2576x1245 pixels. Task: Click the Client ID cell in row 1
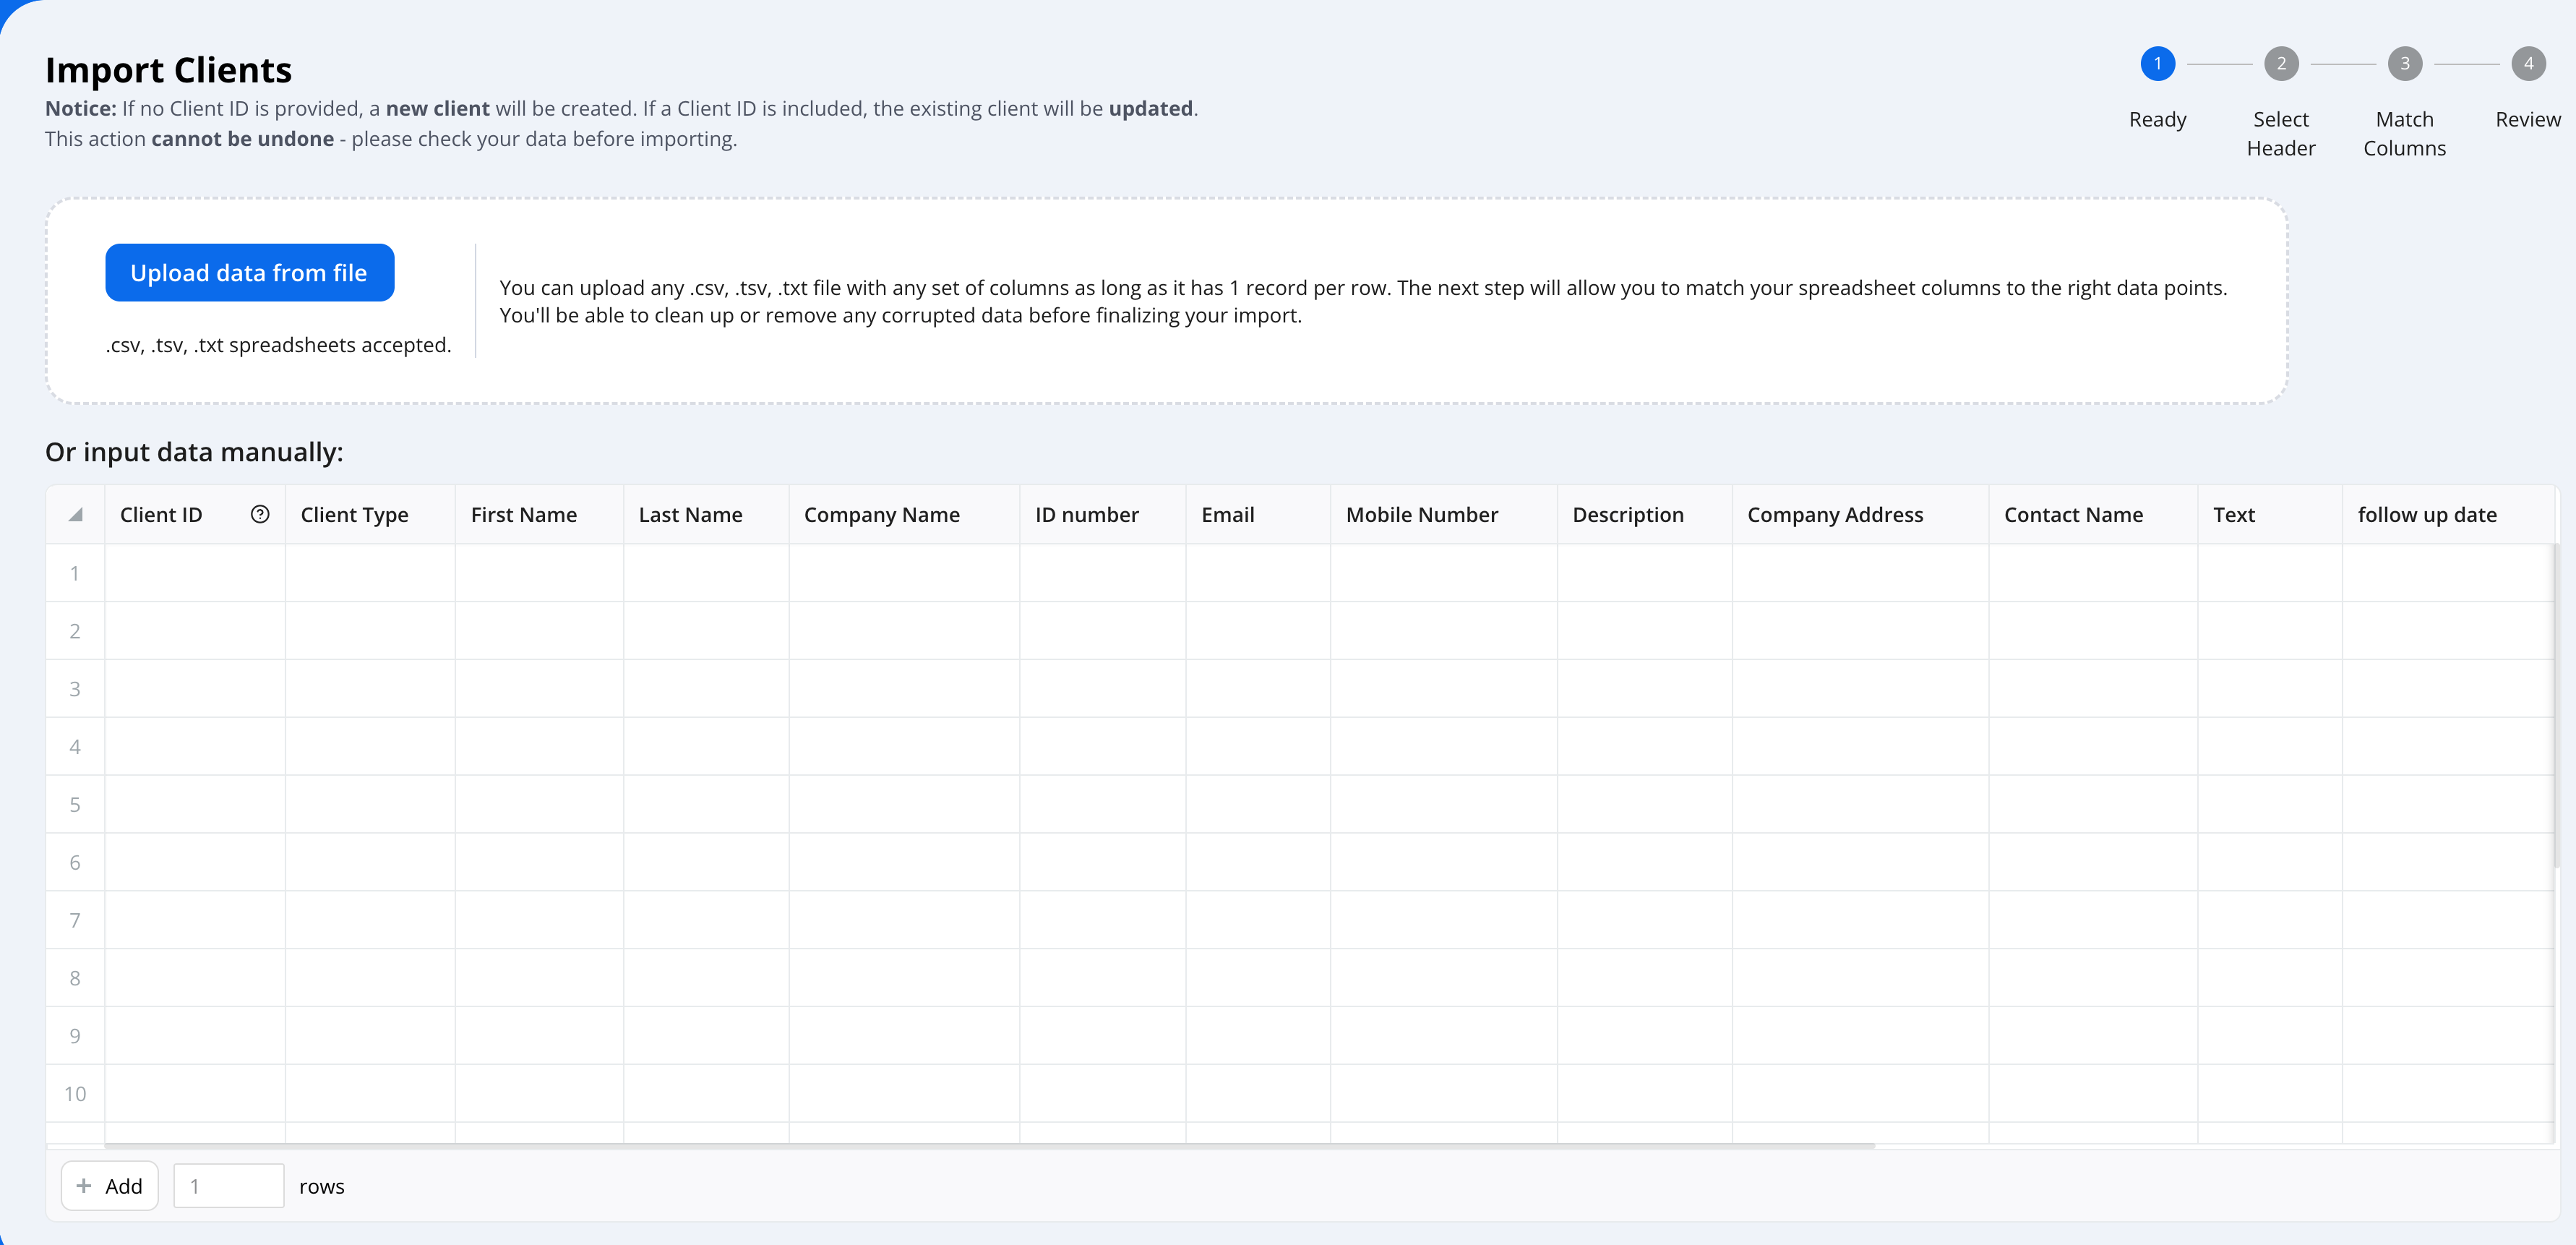195,573
